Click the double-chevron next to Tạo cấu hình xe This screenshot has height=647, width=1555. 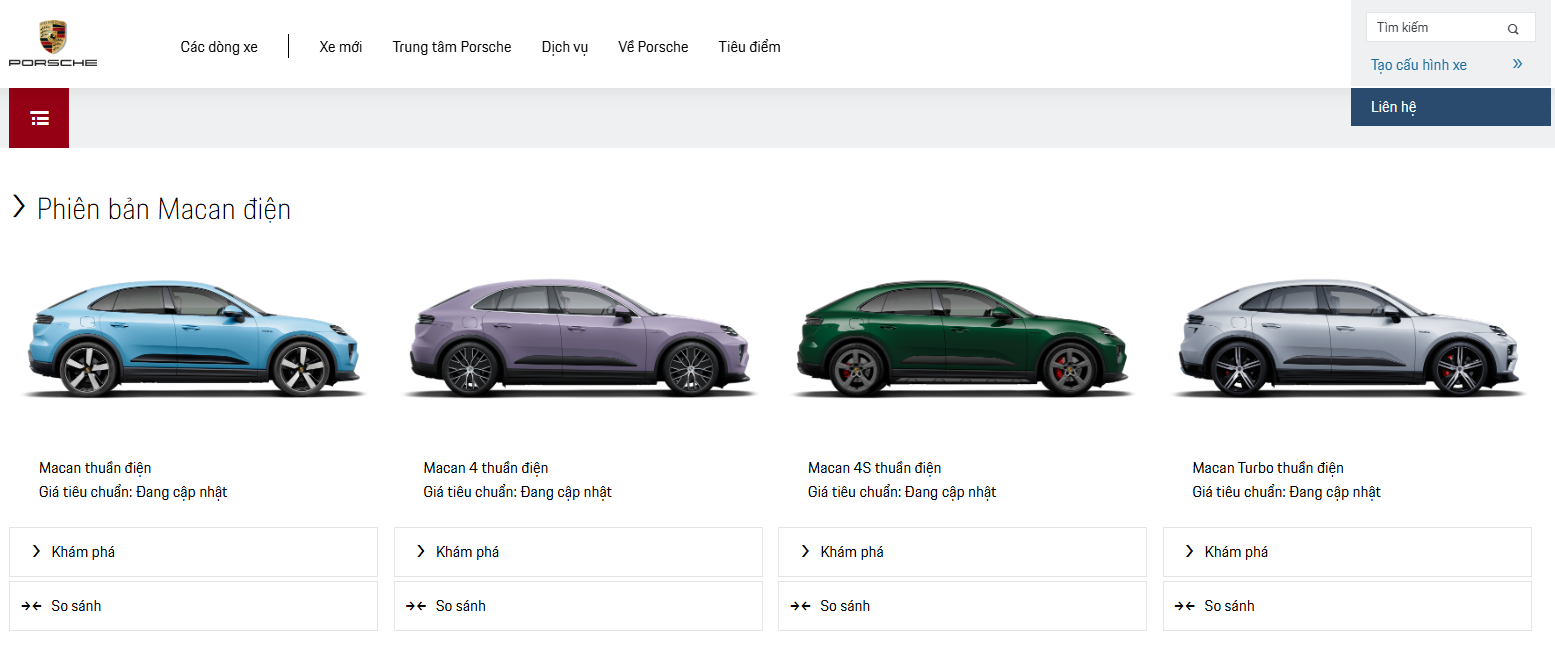click(x=1517, y=63)
